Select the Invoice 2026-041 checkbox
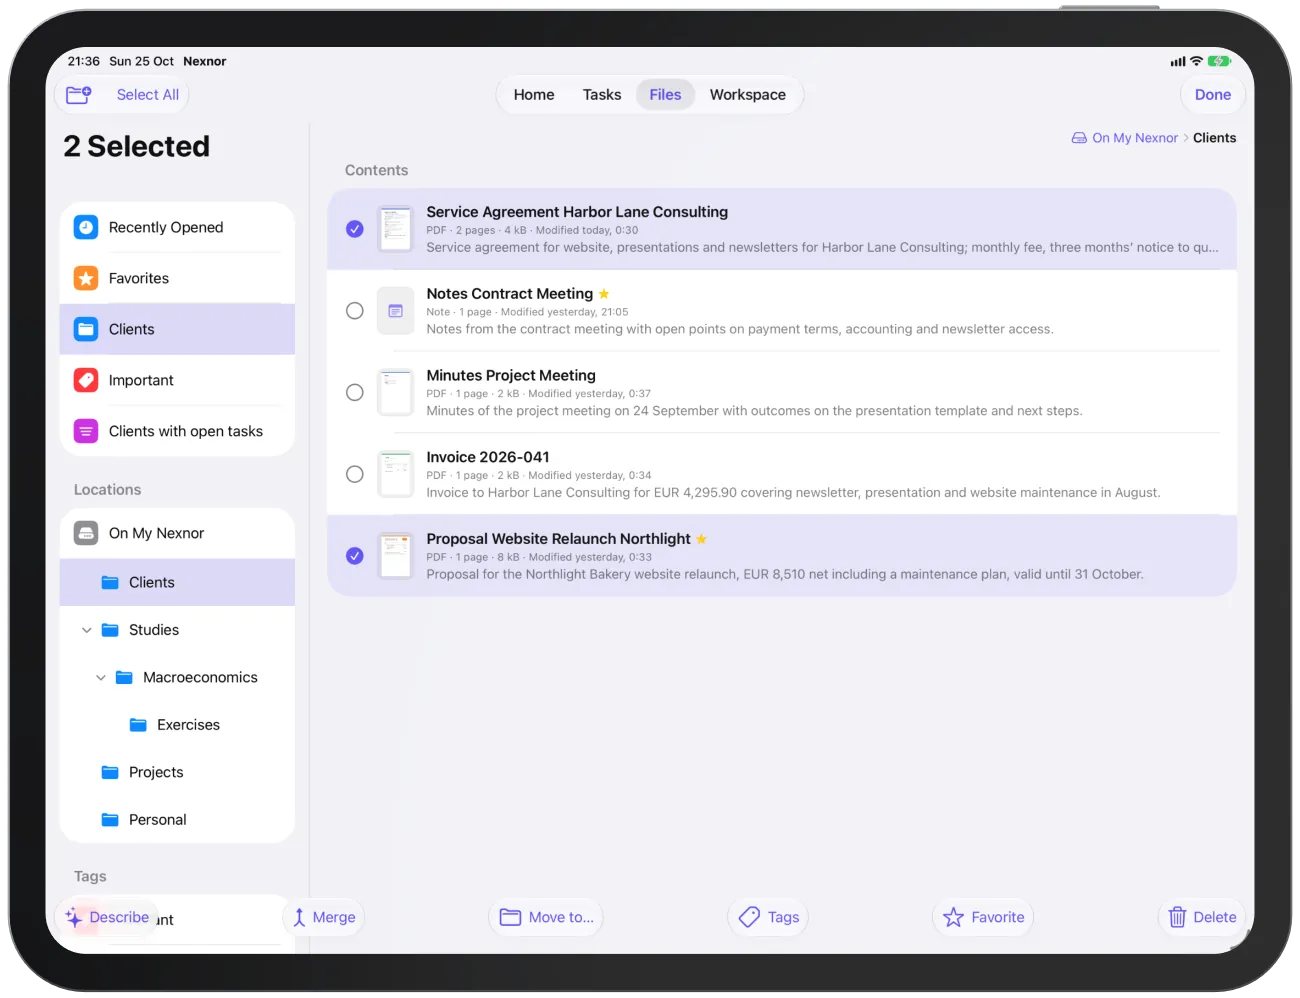This screenshot has height=998, width=1300. (355, 474)
